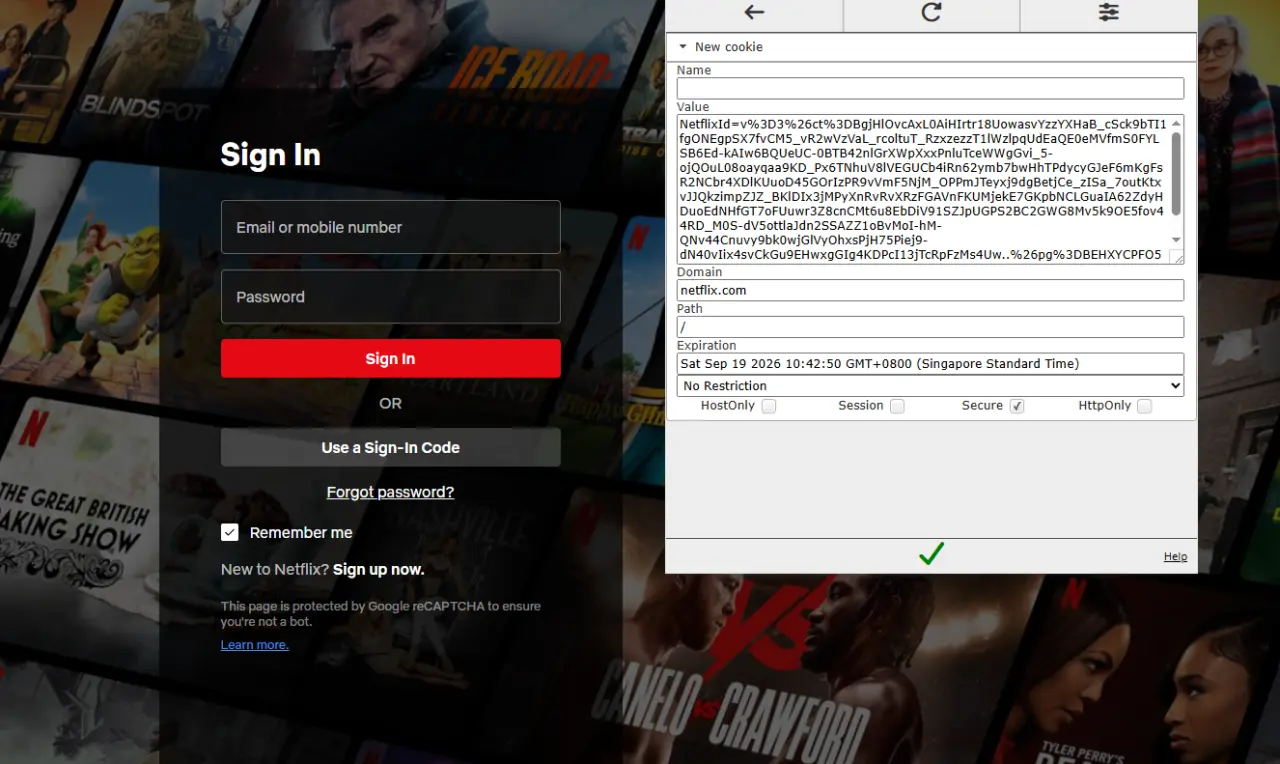
Task: Open the No Restriction sameSite dropdown
Action: [x=930, y=386]
